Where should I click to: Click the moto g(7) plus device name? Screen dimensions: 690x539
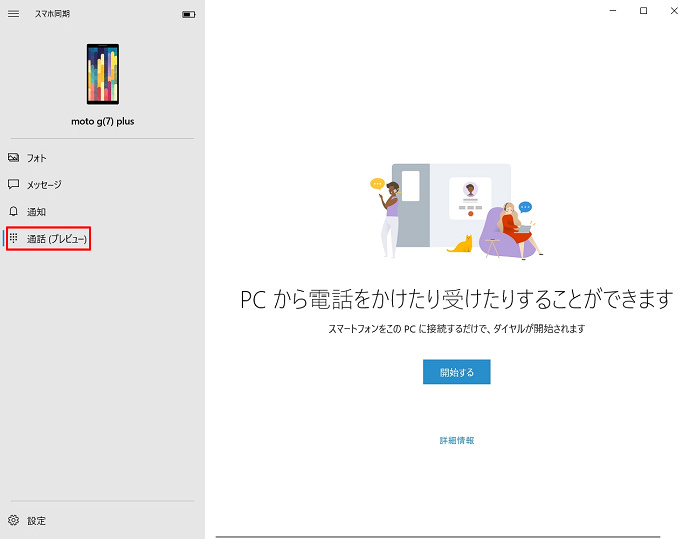click(x=103, y=121)
